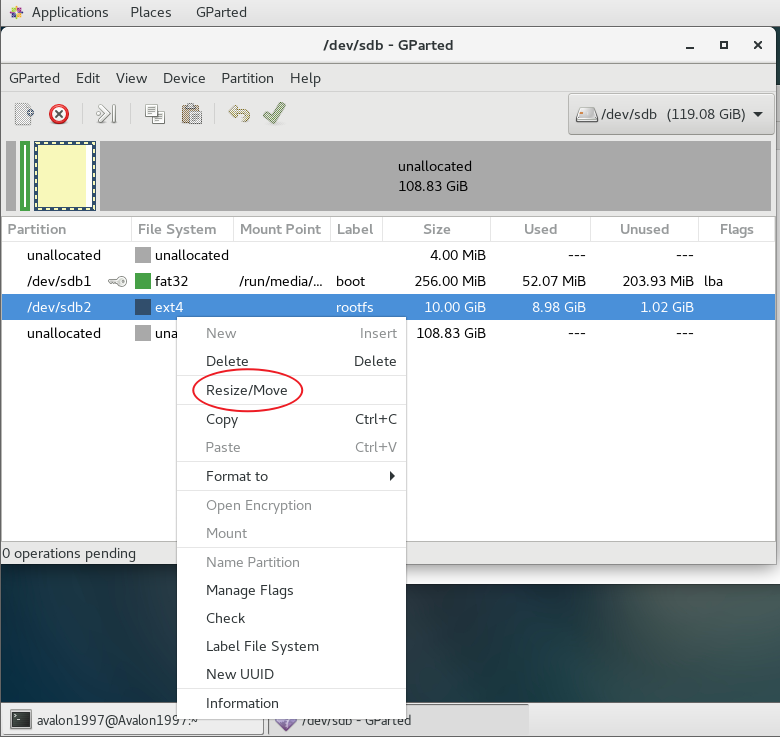The image size is (780, 737).
Task: Click the Resize/Move toolbar arrow icon
Action: pyautogui.click(x=107, y=114)
